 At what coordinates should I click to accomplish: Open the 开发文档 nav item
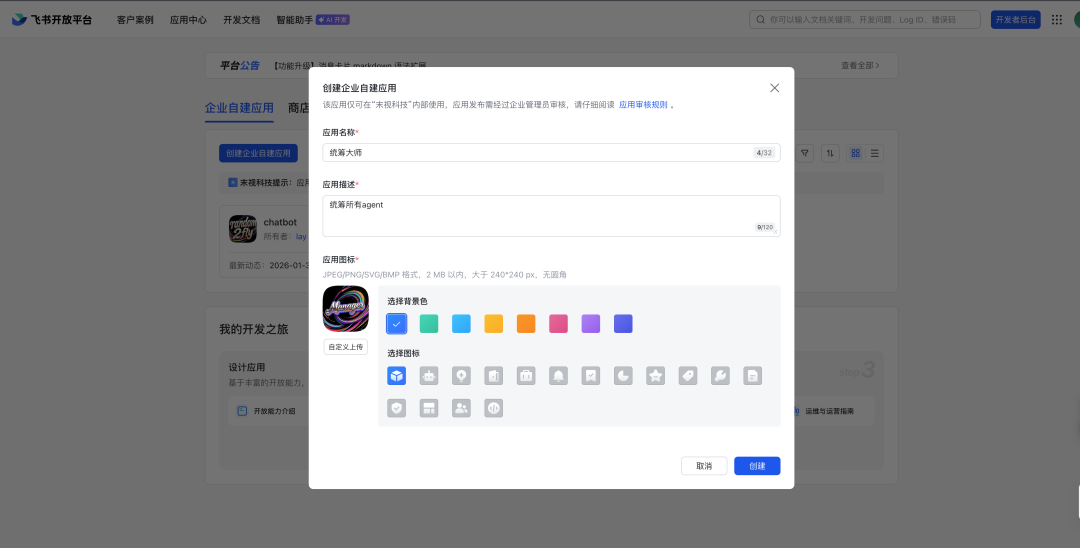pos(242,20)
